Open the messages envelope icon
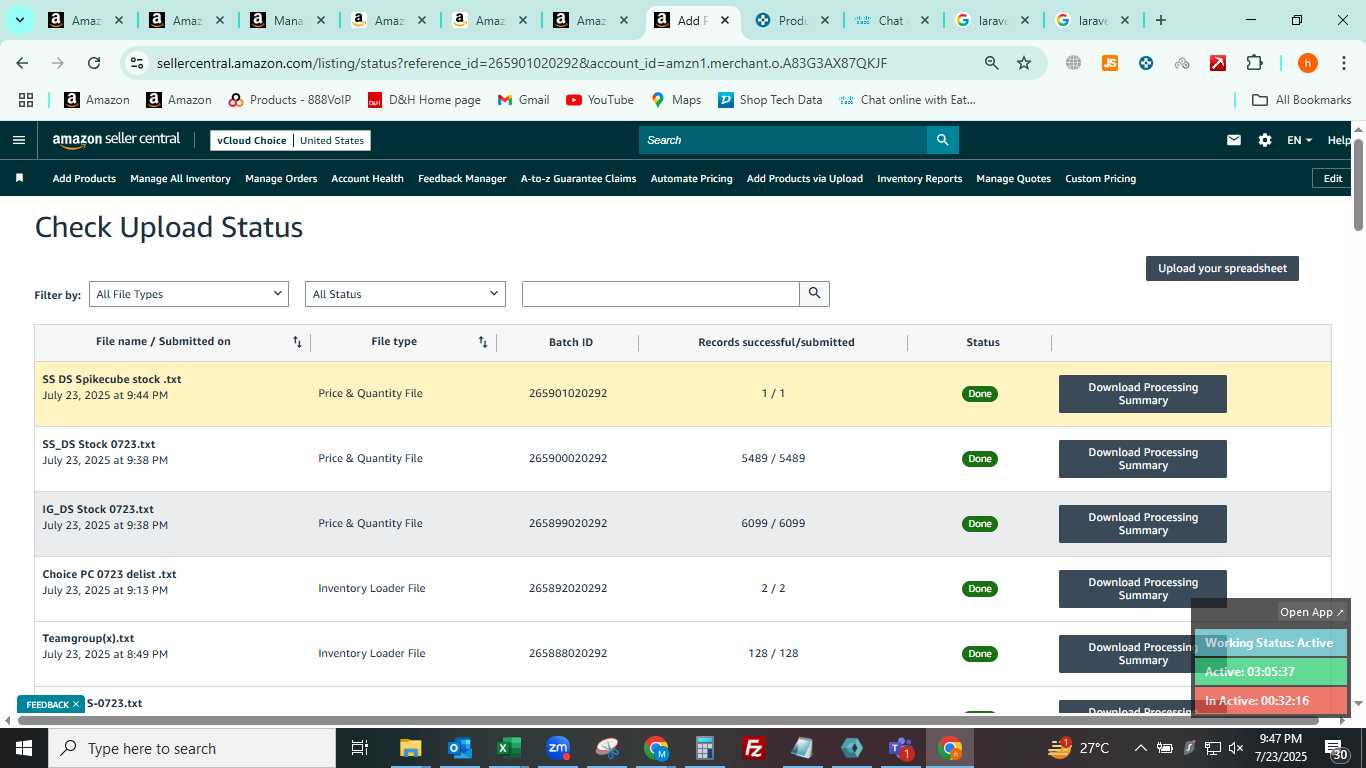Screen dimensions: 1366x768 coord(1234,140)
